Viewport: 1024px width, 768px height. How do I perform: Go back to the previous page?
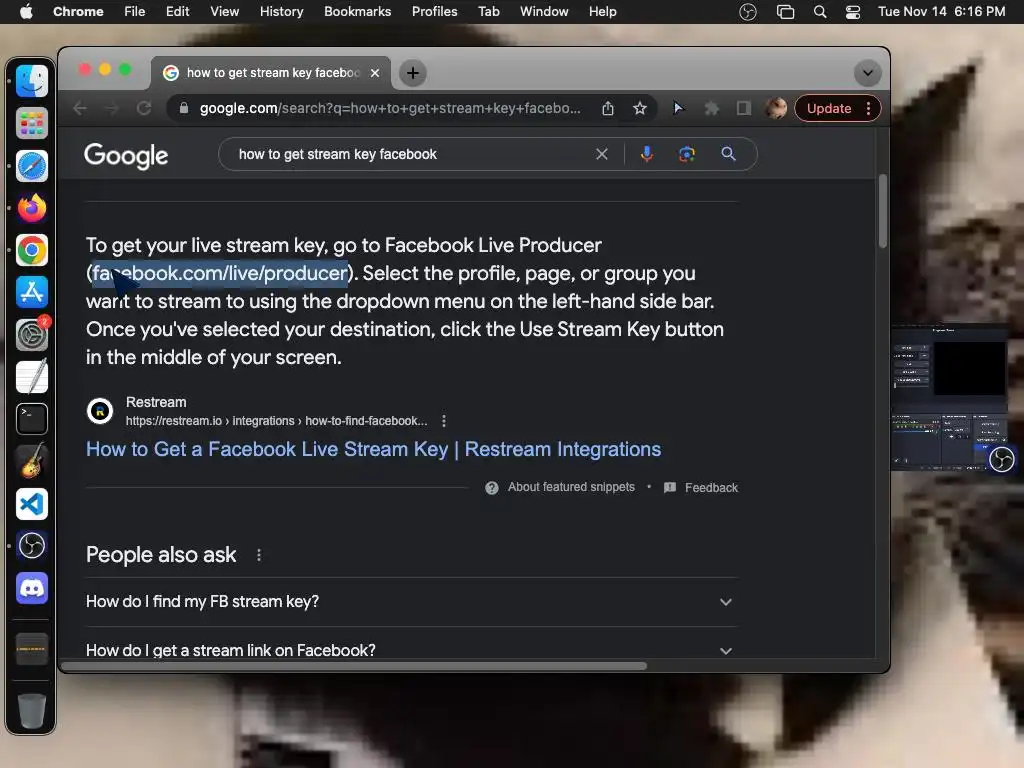pos(80,108)
